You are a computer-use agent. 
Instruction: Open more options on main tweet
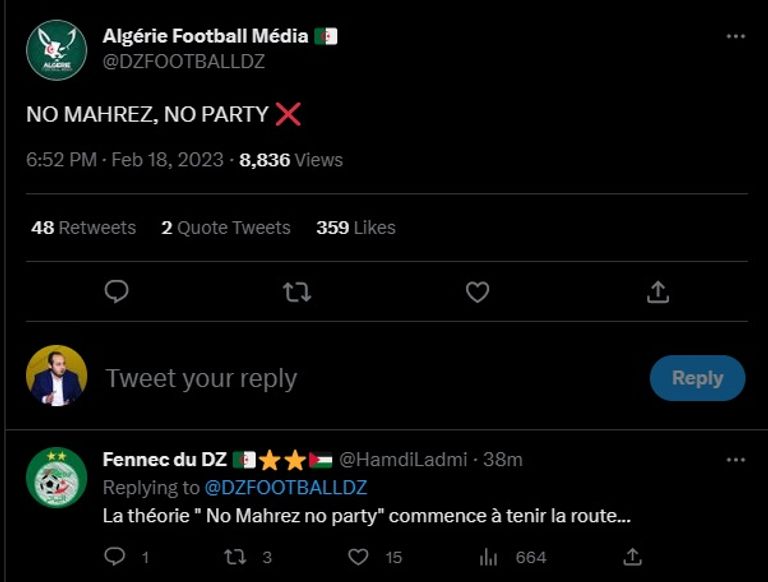[x=736, y=36]
